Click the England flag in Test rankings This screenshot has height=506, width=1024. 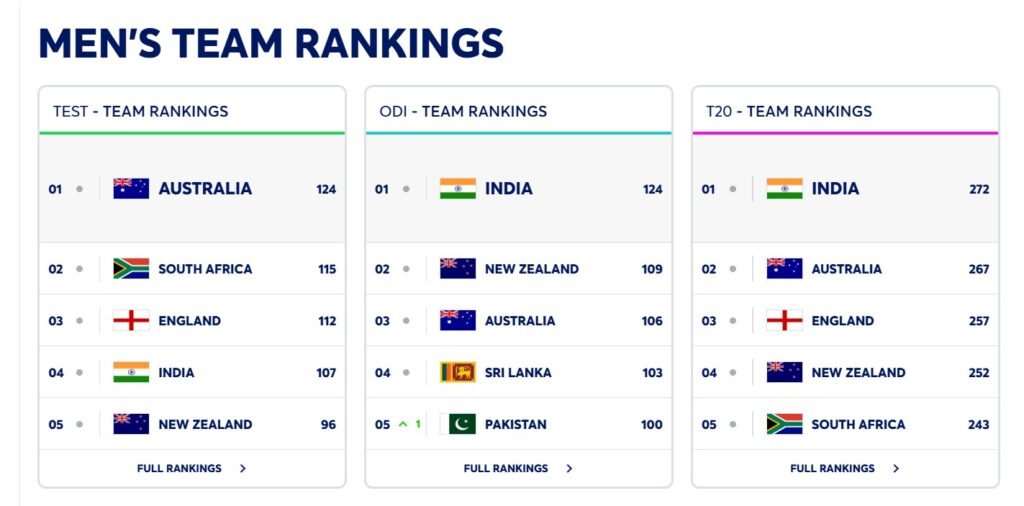[x=131, y=321]
